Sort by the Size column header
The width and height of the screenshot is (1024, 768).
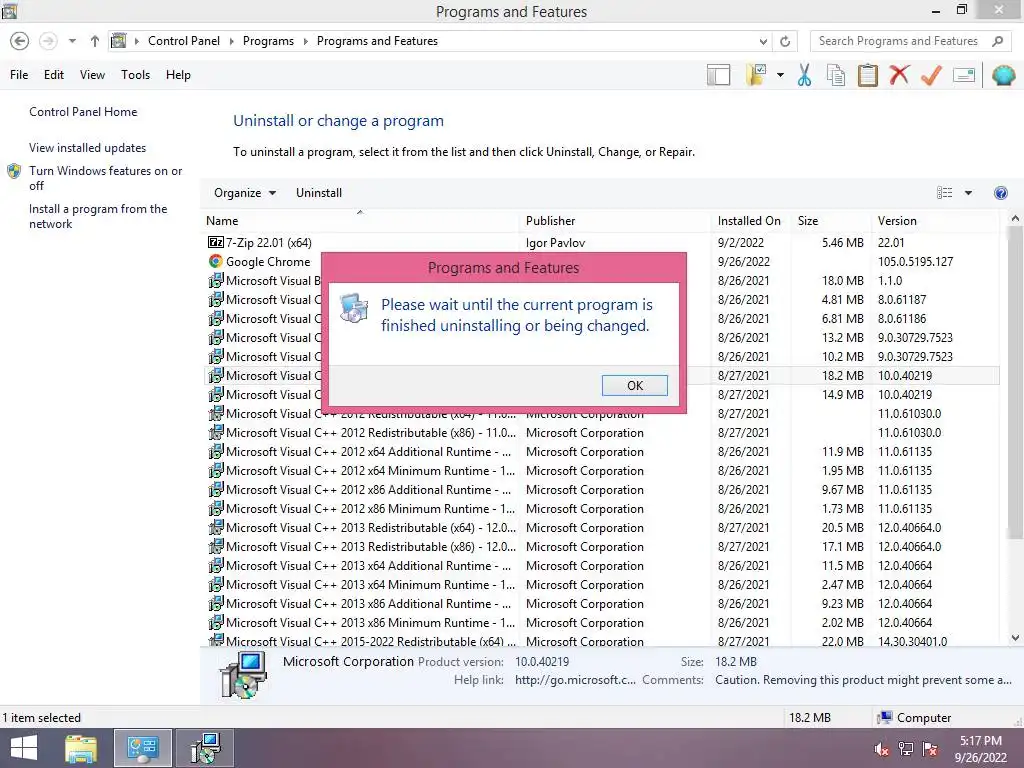[x=829, y=221]
